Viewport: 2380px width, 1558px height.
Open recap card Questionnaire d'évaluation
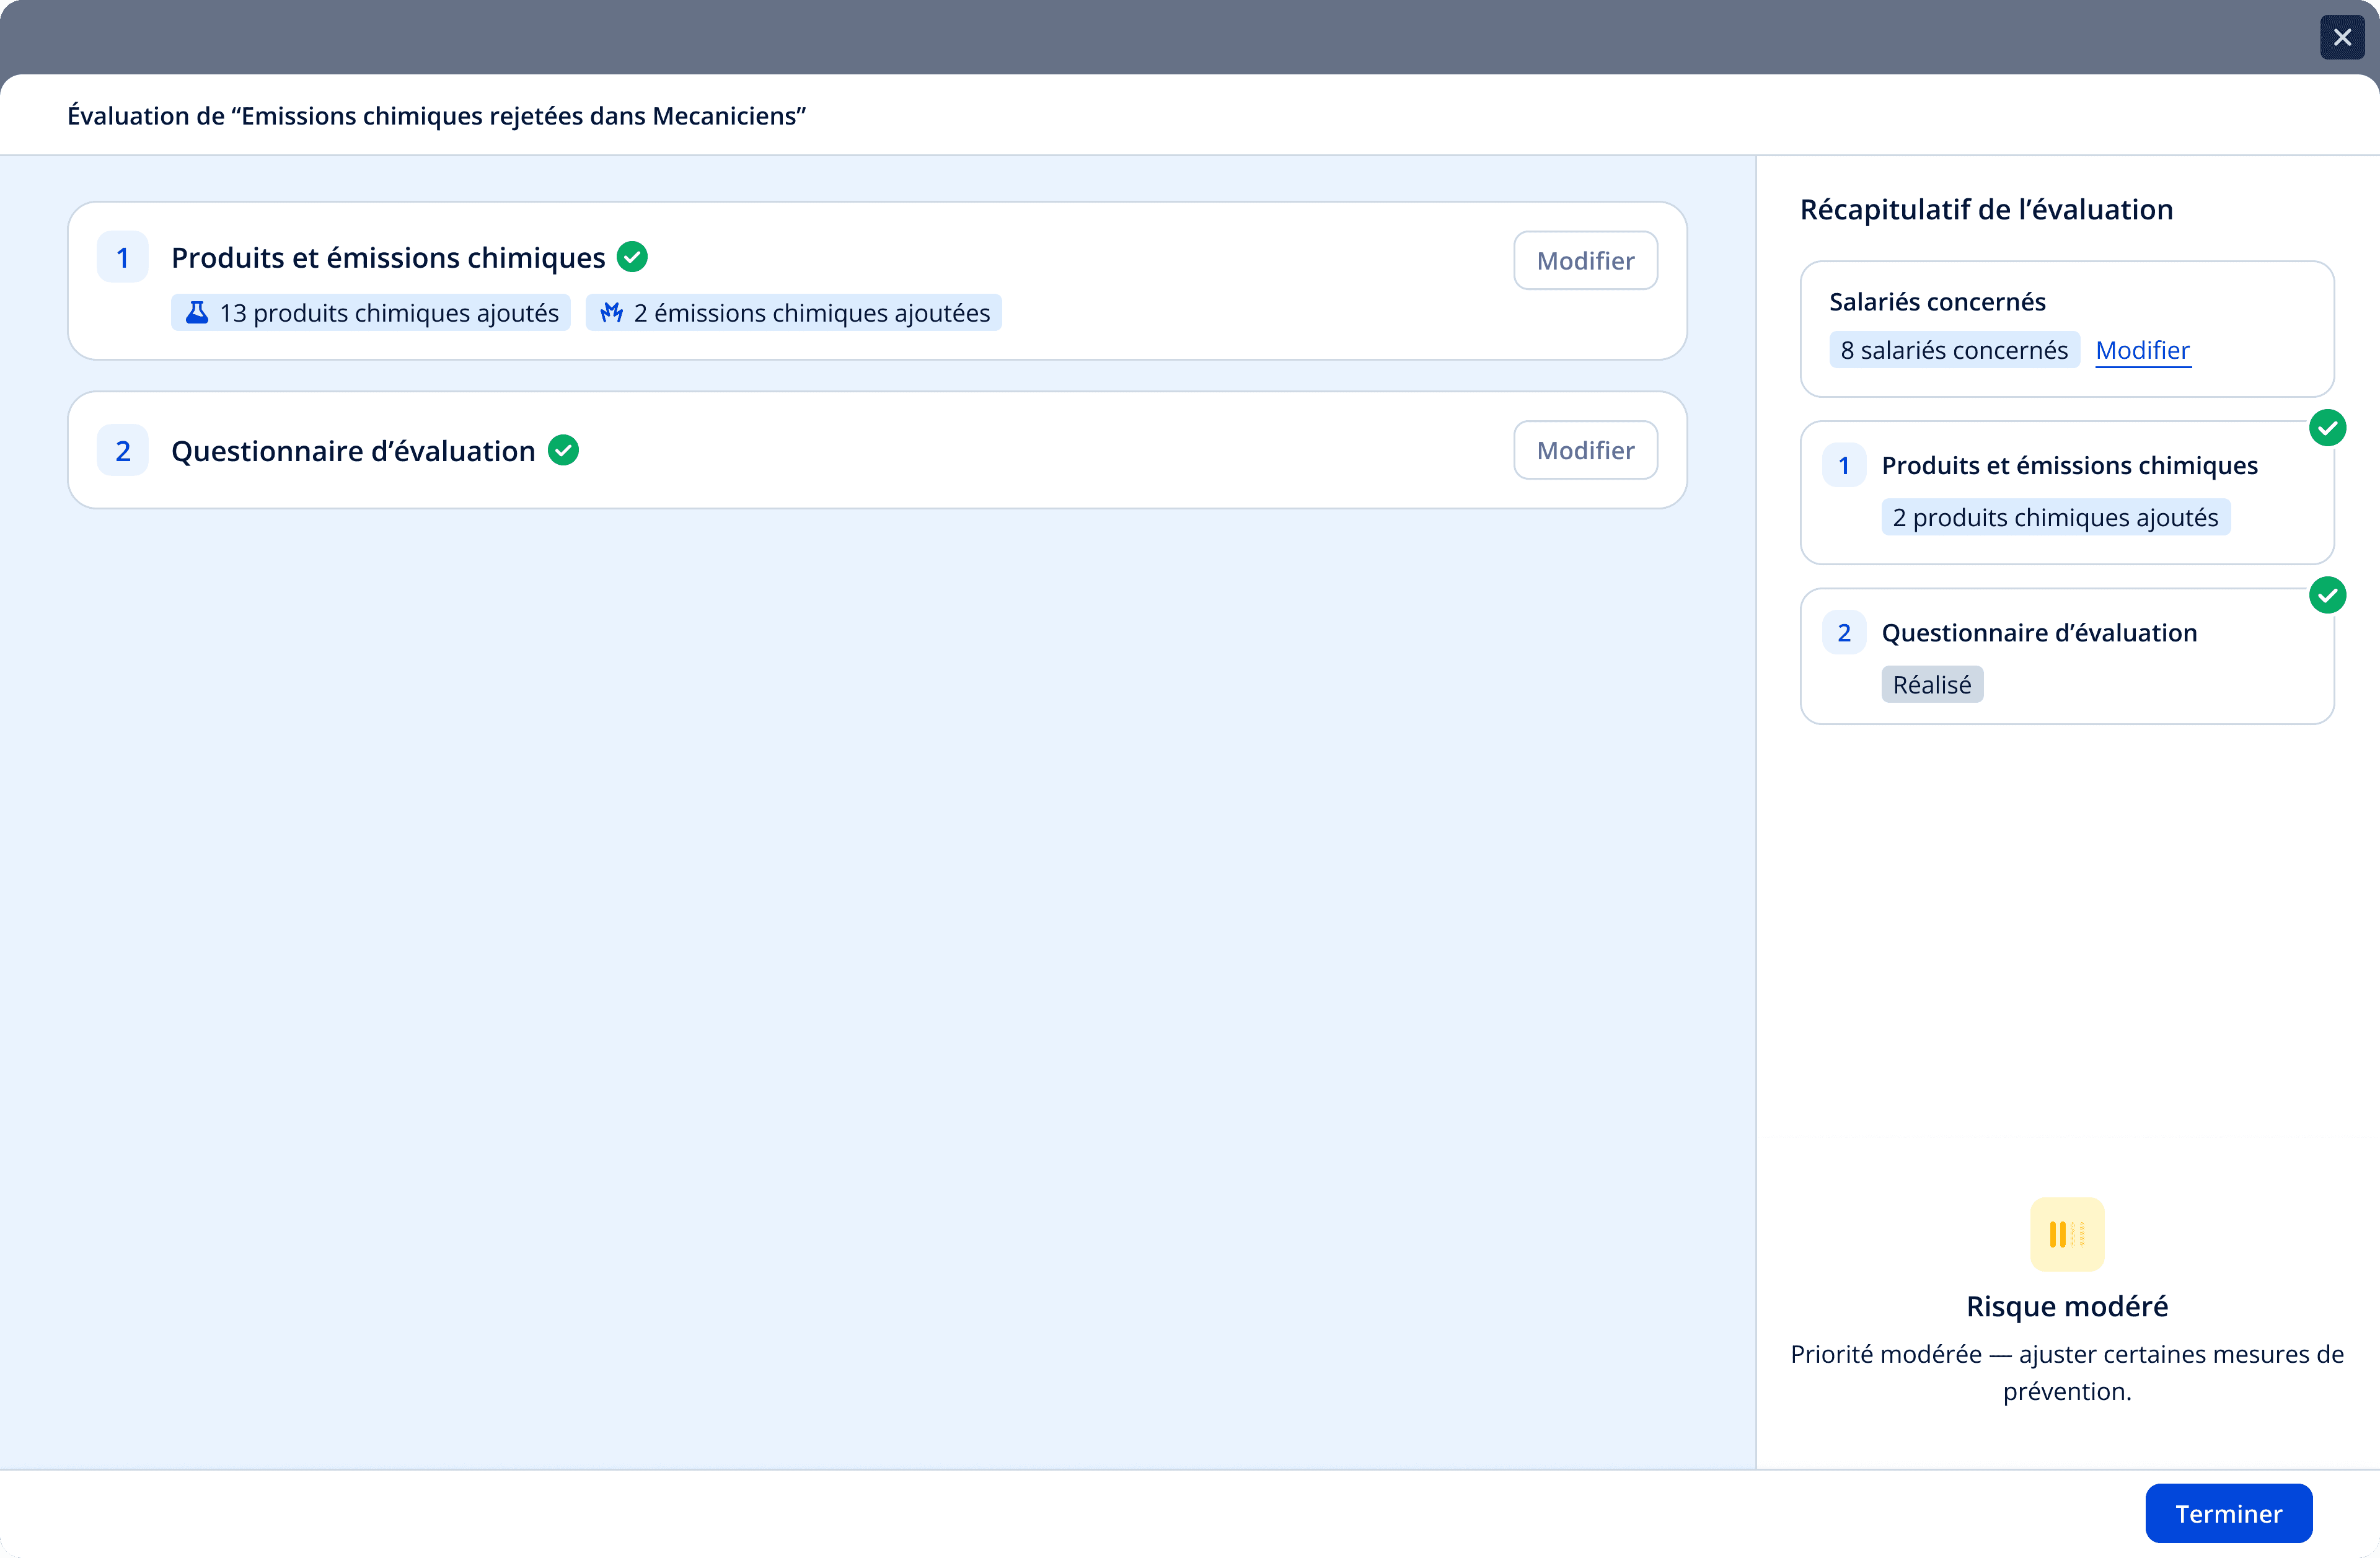pyautogui.click(x=2038, y=633)
